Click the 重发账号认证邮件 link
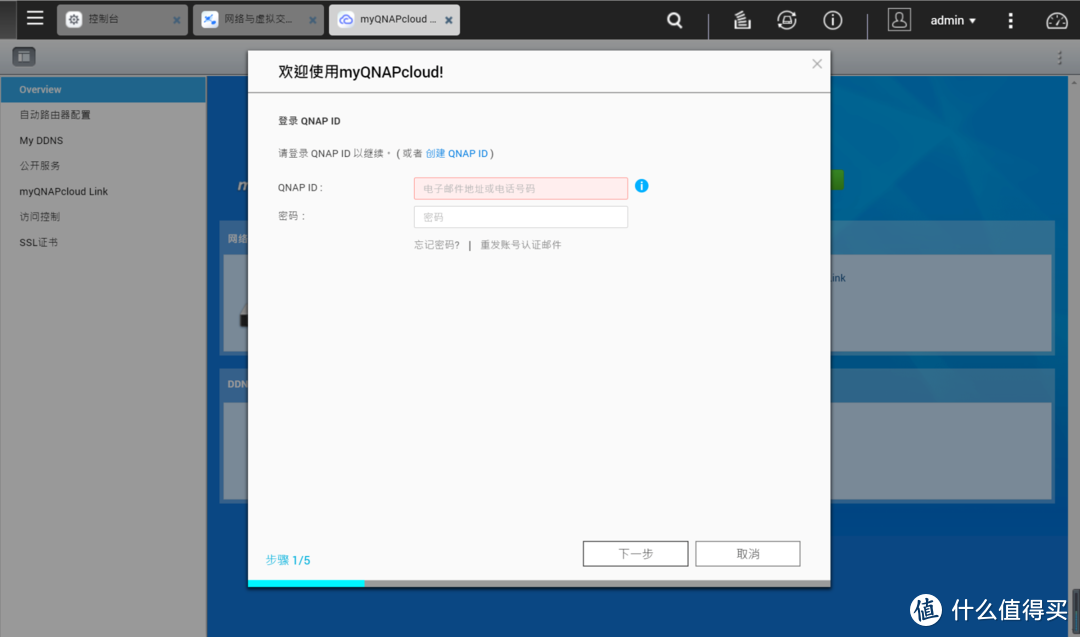This screenshot has height=637, width=1080. [x=521, y=245]
